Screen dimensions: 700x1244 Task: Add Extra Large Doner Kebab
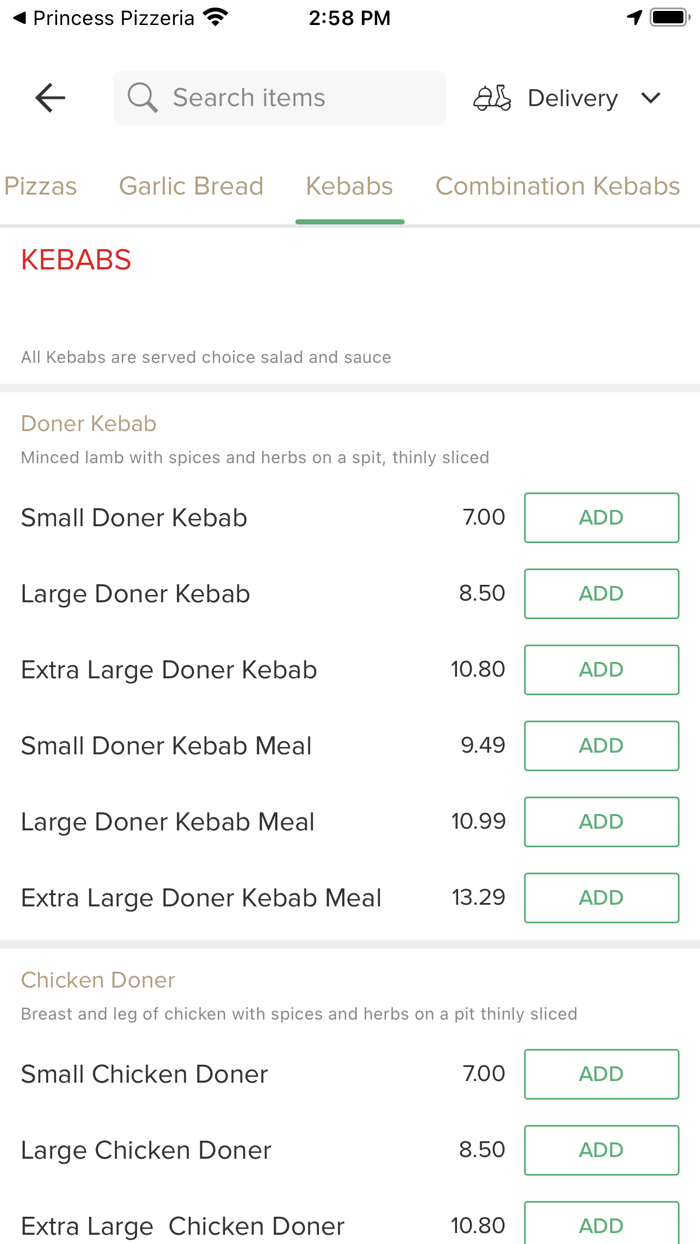(x=601, y=670)
